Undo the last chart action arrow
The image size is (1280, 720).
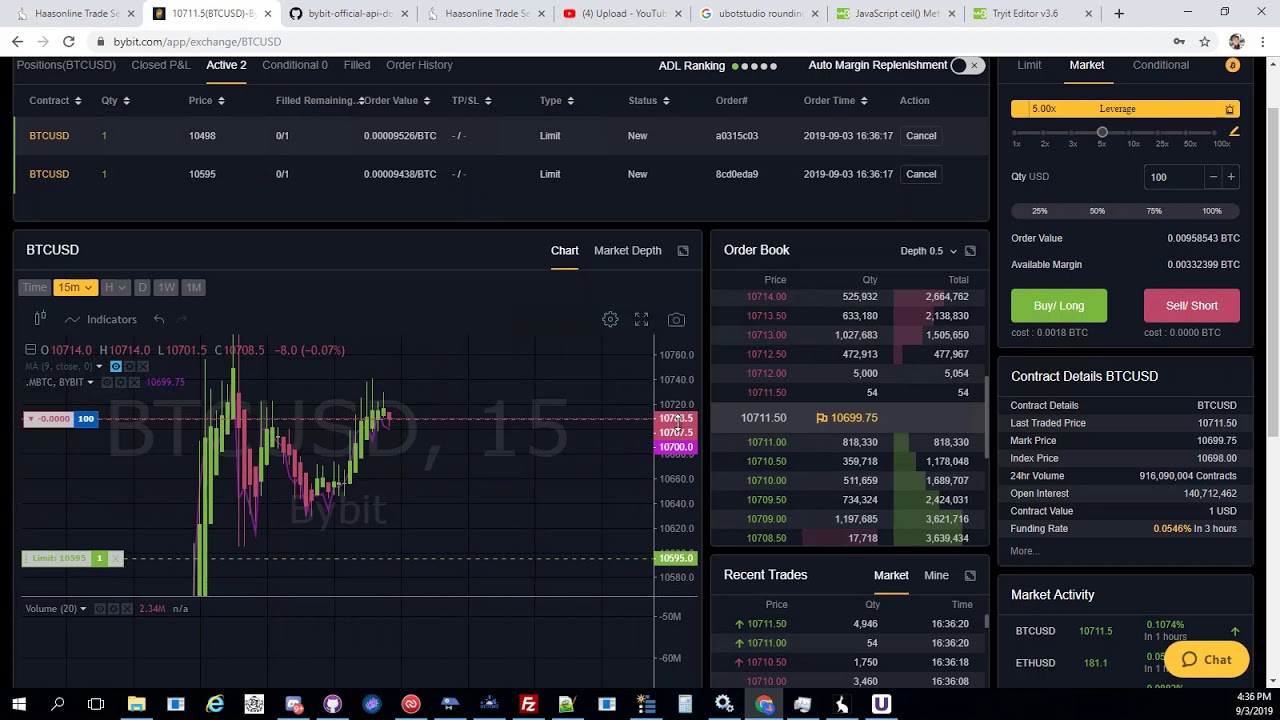point(159,319)
